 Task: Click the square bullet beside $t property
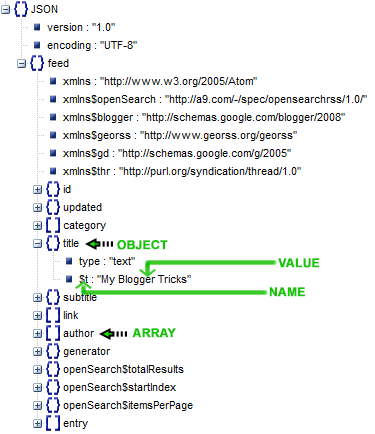[69, 279]
